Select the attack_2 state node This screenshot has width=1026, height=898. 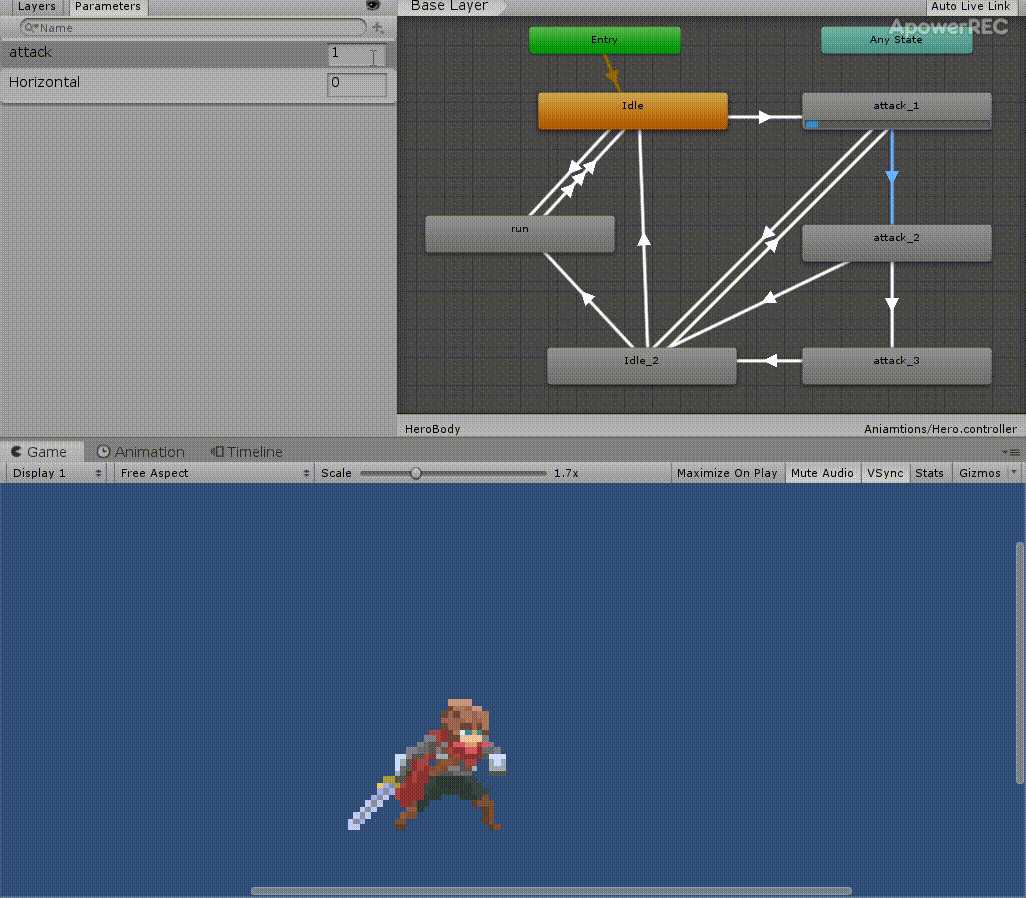pos(896,243)
